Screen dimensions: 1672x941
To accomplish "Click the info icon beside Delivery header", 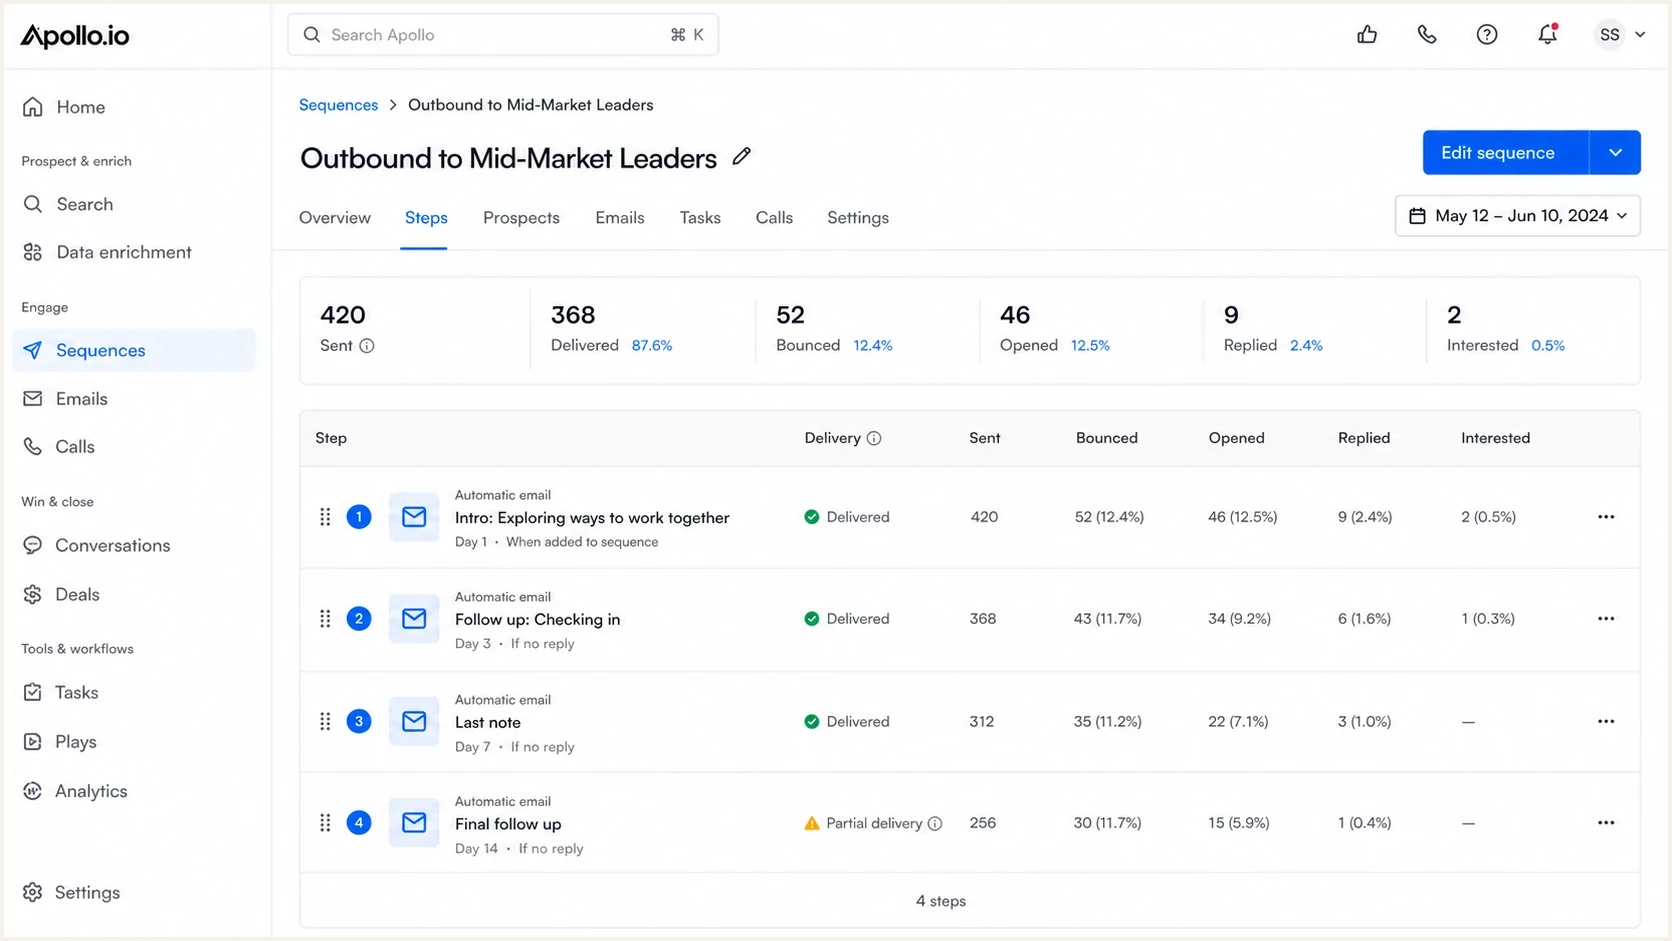I will pos(874,438).
